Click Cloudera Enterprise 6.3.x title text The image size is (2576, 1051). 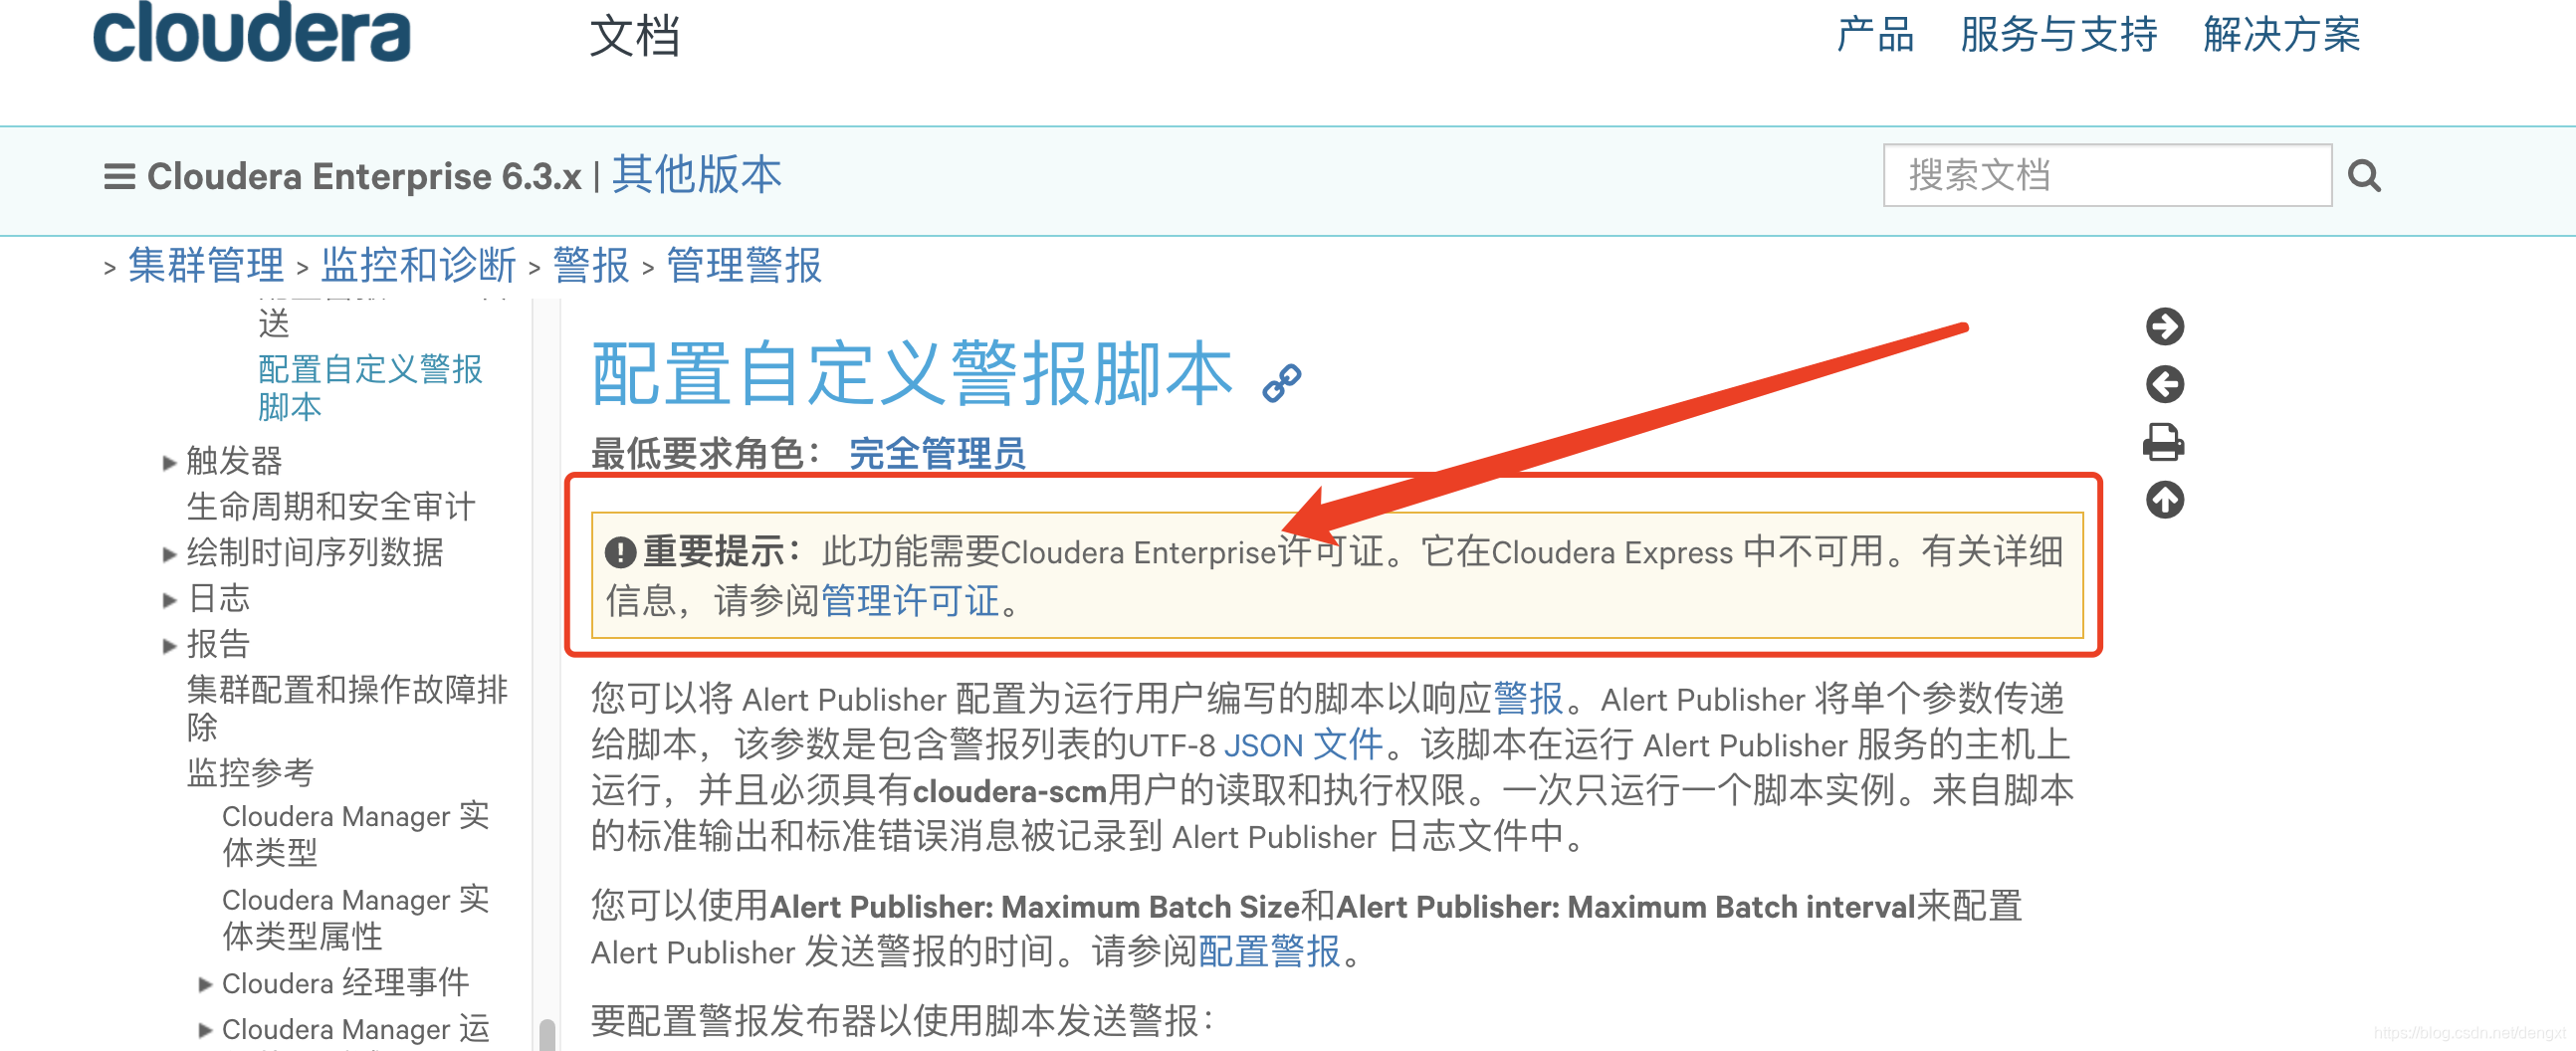[x=364, y=177]
